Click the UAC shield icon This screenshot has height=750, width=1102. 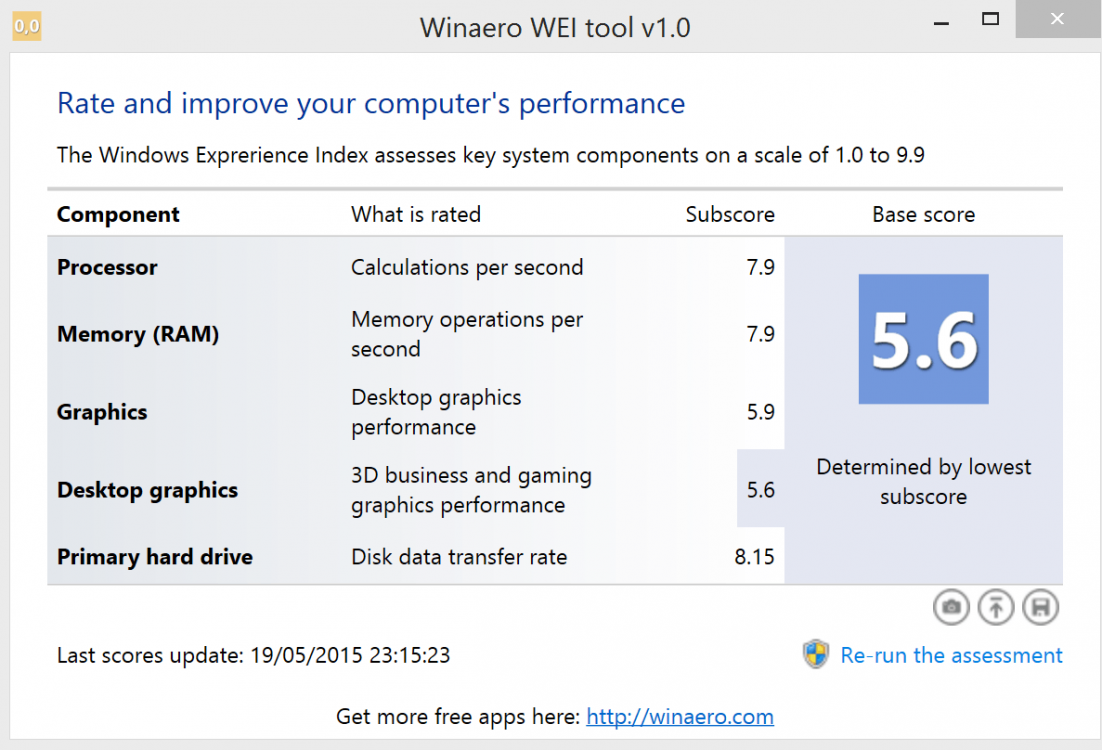816,654
